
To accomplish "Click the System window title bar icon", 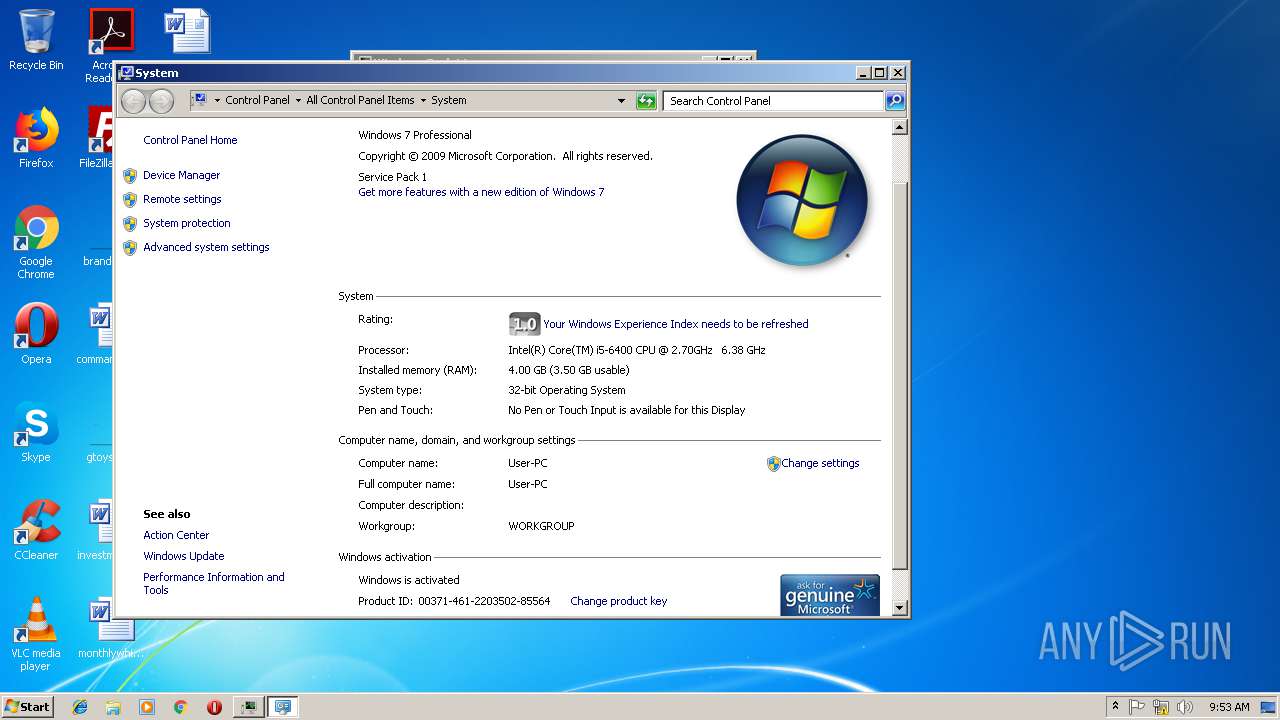I will pos(126,73).
